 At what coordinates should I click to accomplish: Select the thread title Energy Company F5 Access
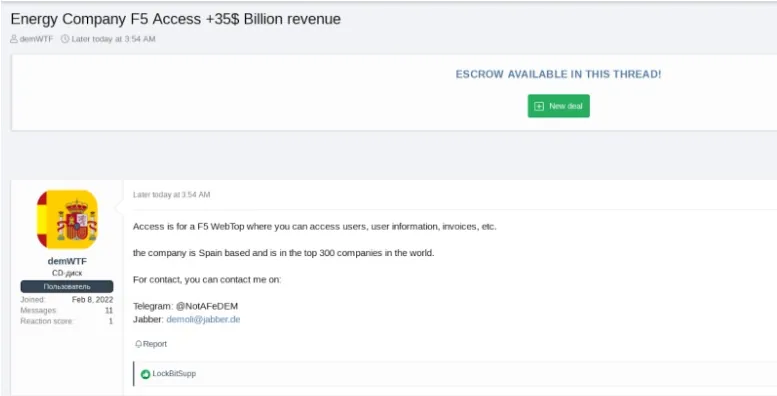tap(175, 19)
